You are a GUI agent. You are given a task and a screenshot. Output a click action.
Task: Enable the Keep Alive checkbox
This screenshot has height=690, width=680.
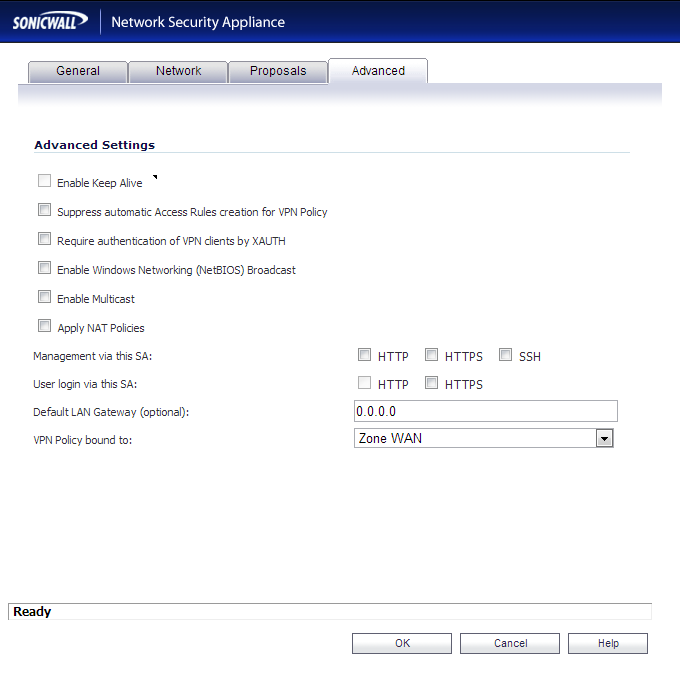[44, 181]
